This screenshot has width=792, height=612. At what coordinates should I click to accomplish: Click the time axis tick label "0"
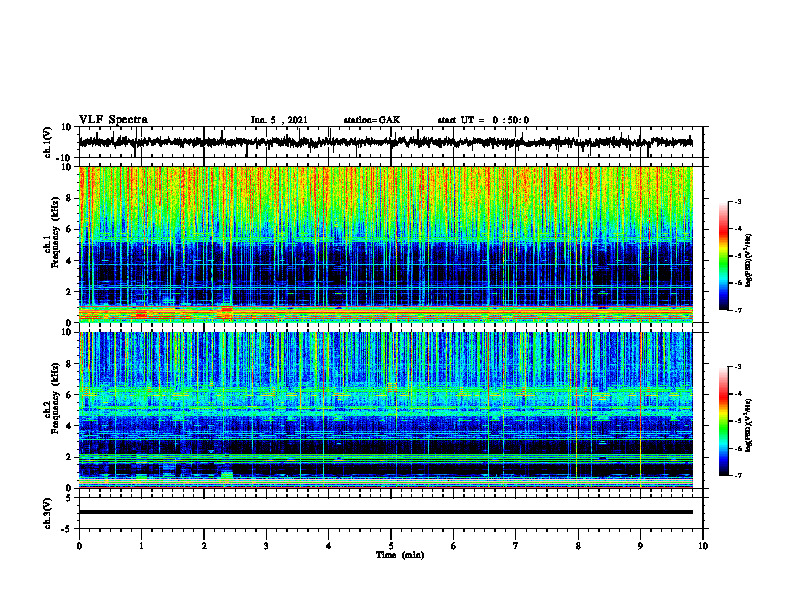(x=79, y=546)
